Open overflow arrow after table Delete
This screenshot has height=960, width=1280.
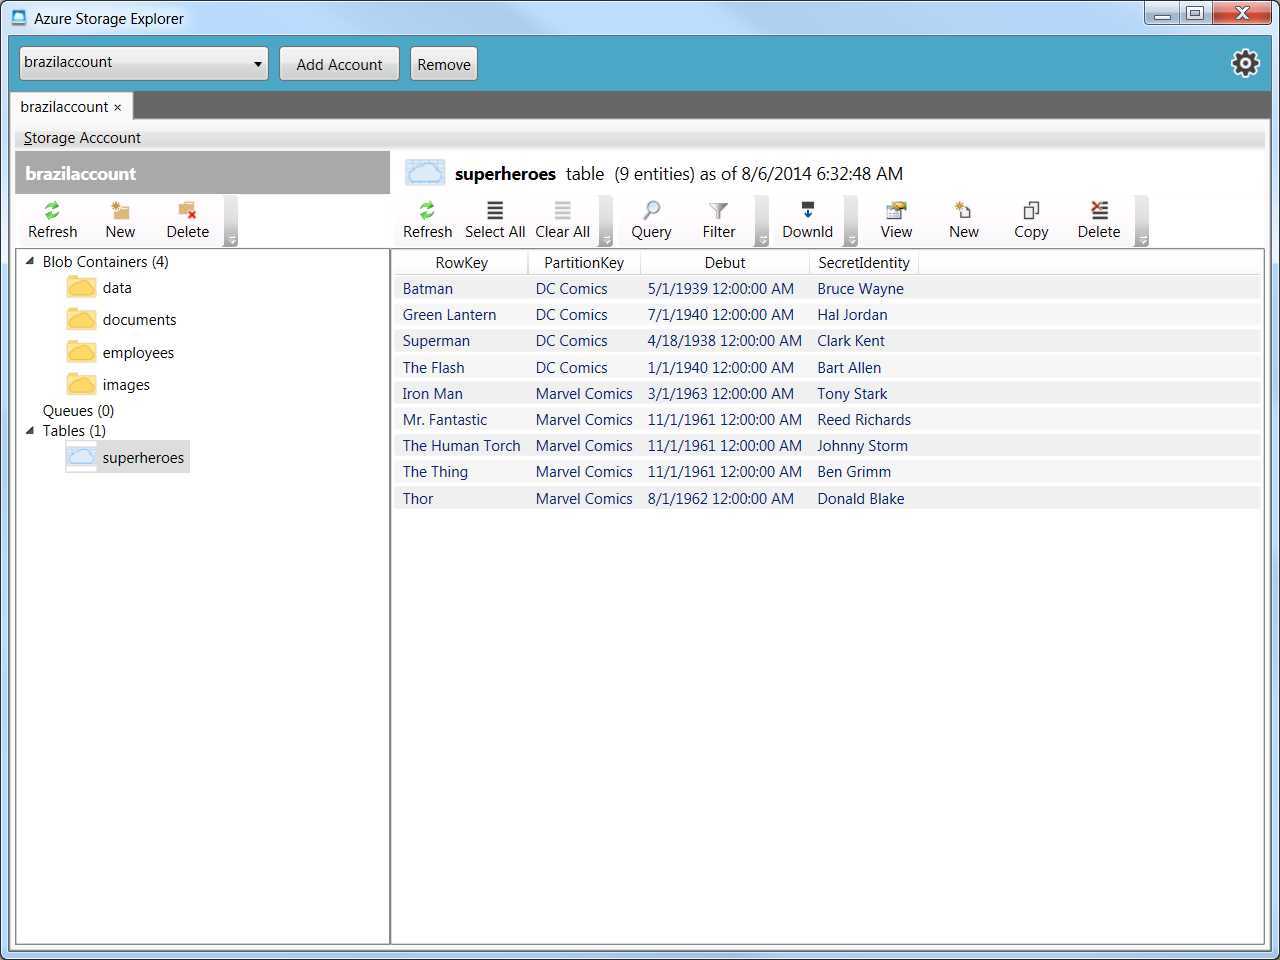coord(1142,239)
